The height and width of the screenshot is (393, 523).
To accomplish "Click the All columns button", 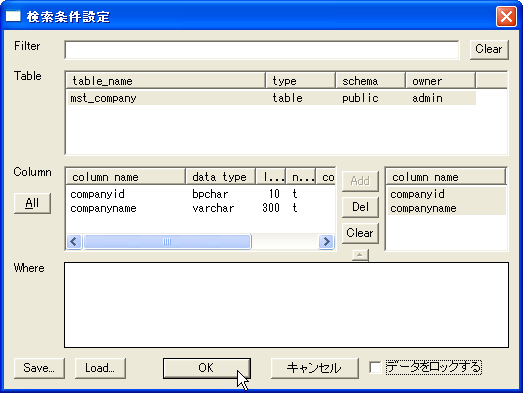I will tap(32, 203).
